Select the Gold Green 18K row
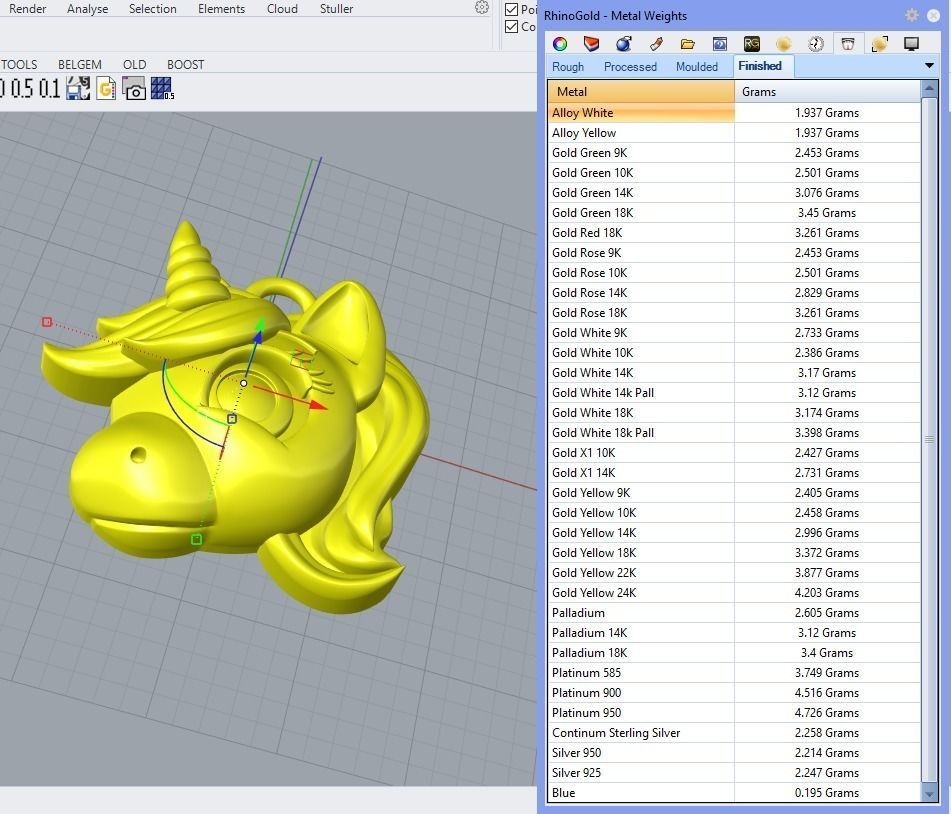 (734, 213)
